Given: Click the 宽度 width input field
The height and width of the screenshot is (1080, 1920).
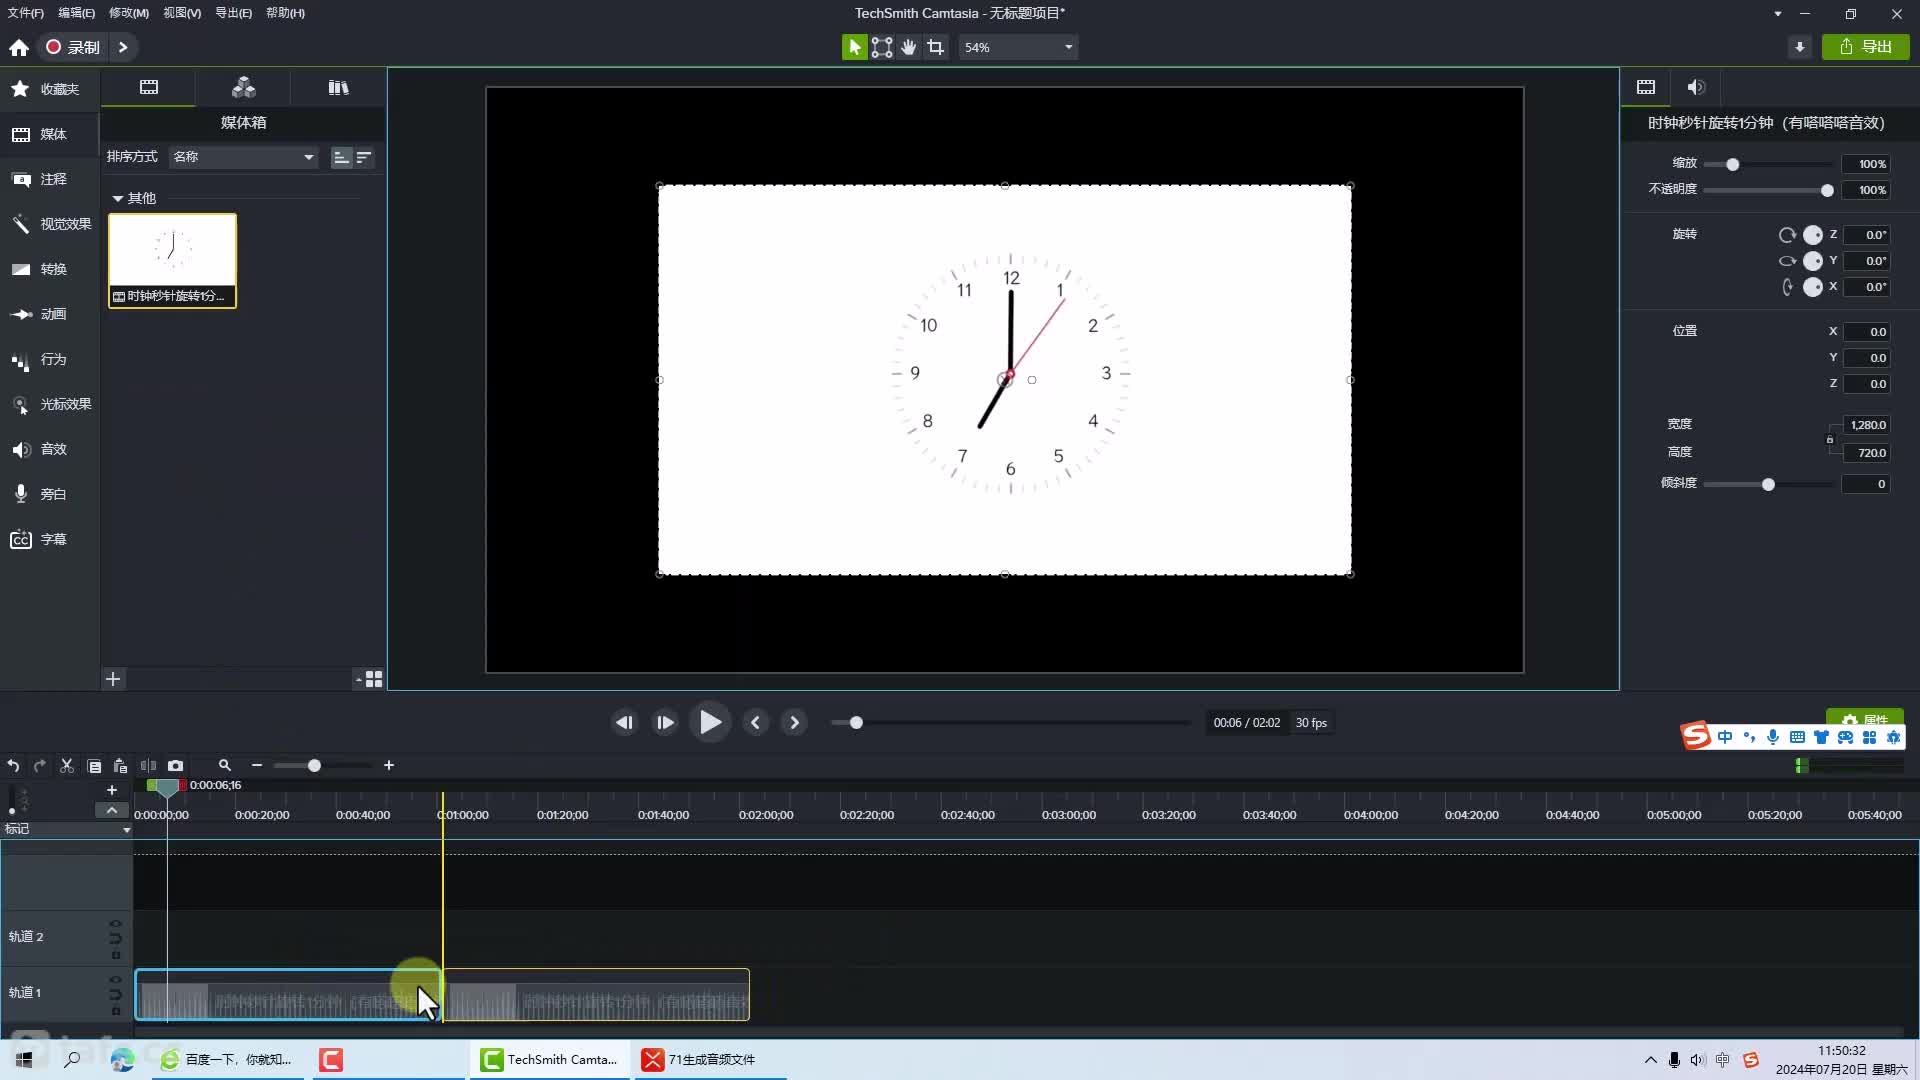Looking at the screenshot, I should (x=1866, y=425).
